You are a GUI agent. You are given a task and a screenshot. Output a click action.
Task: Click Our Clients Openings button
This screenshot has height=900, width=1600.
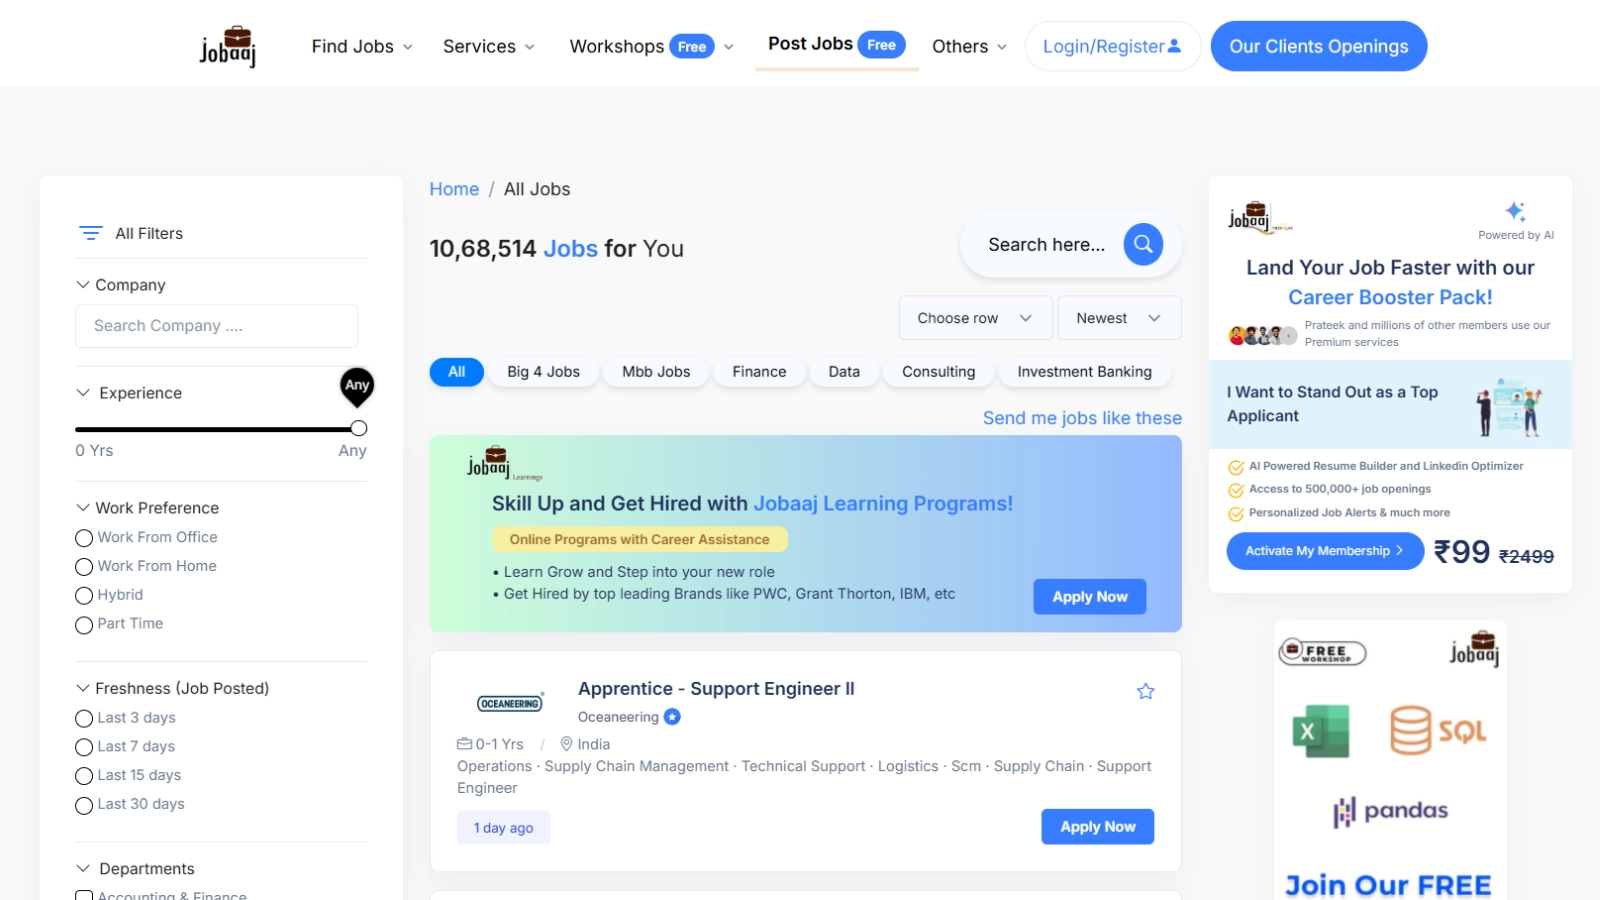pyautogui.click(x=1318, y=46)
